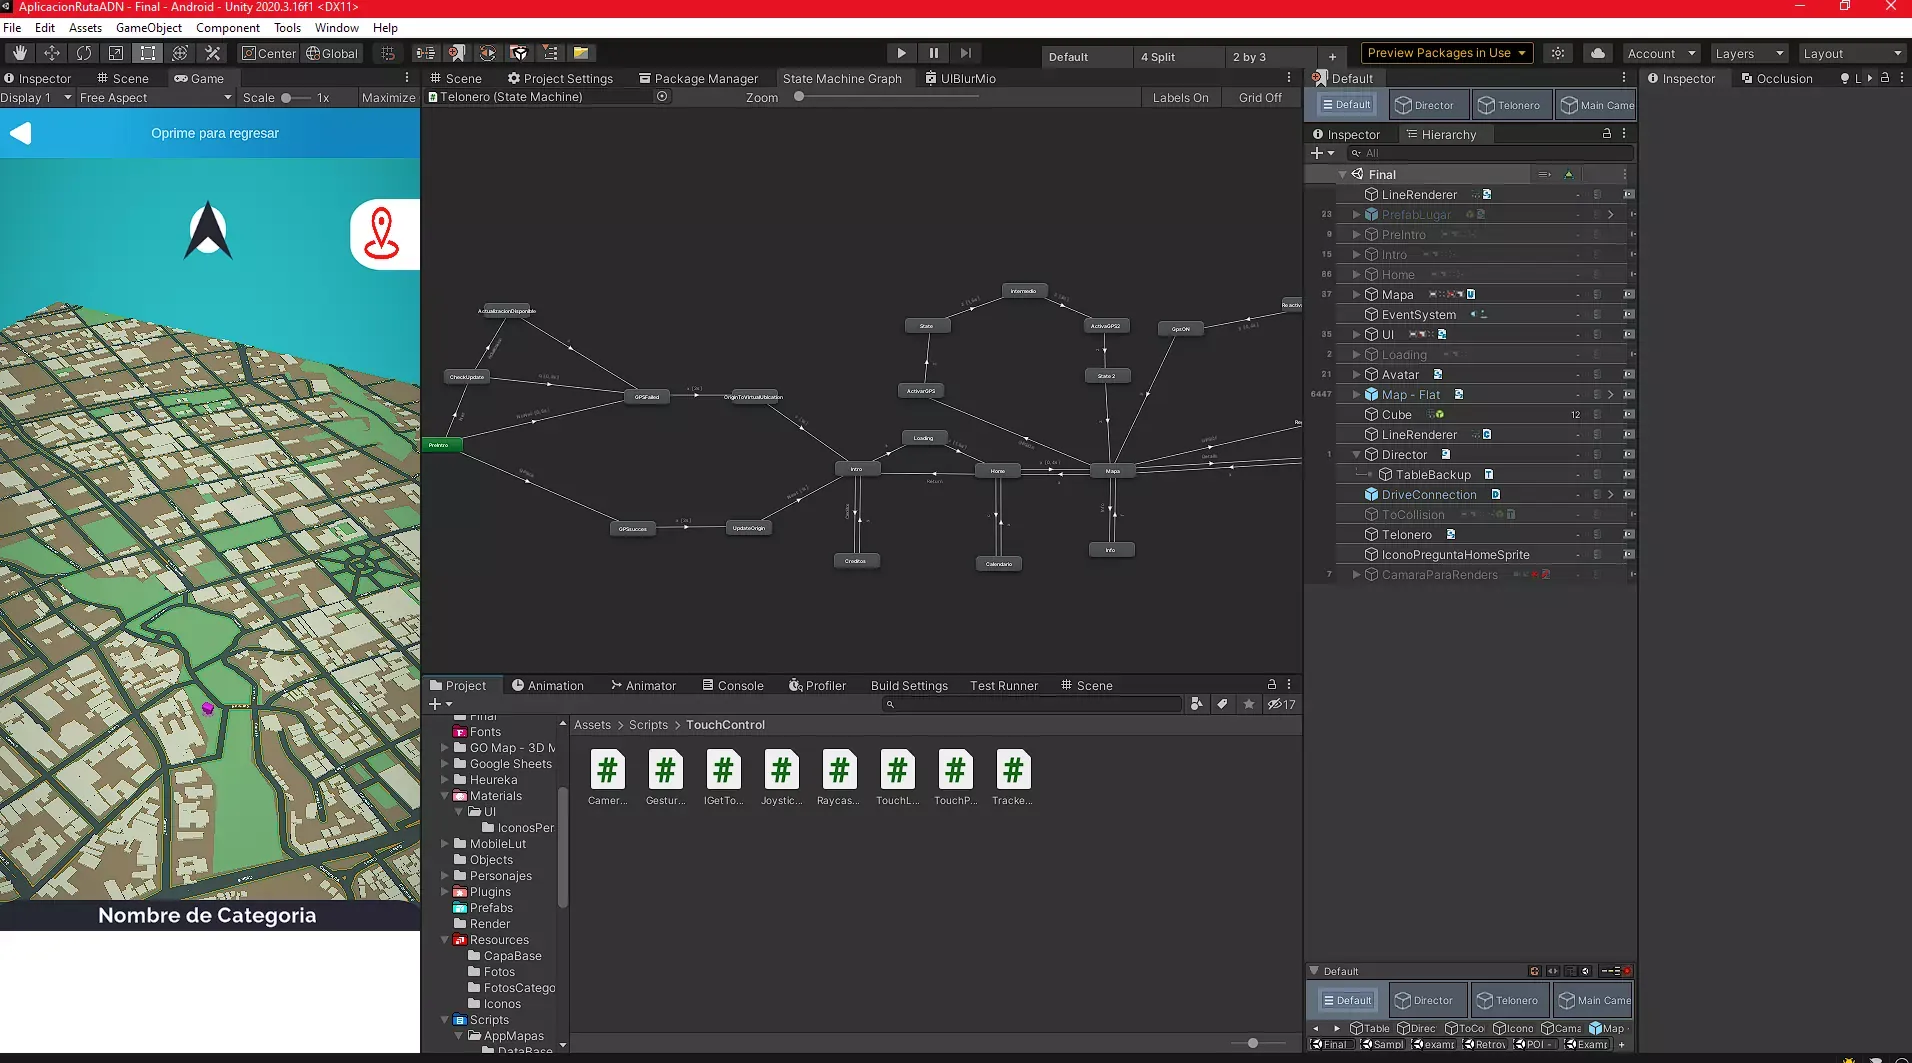Image resolution: width=1912 pixels, height=1063 pixels.
Task: Toggle pivot Center mode
Action: click(269, 53)
